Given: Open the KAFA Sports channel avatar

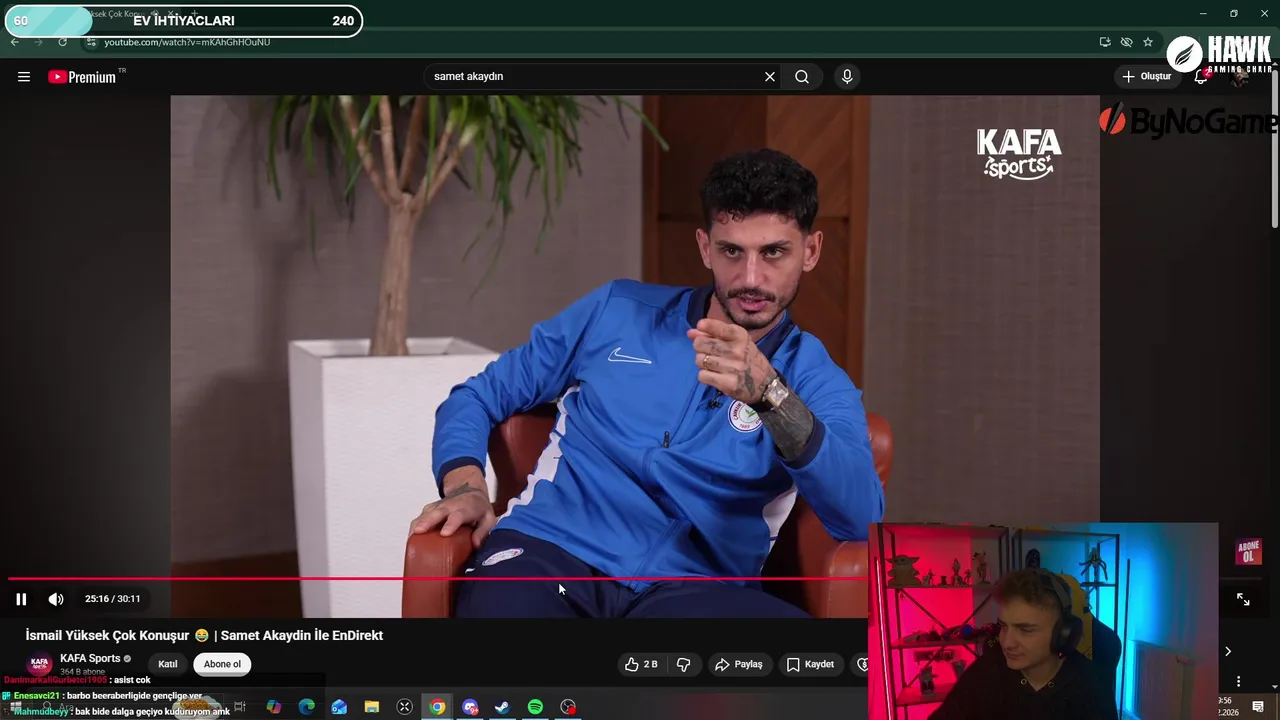Looking at the screenshot, I should click(x=40, y=663).
